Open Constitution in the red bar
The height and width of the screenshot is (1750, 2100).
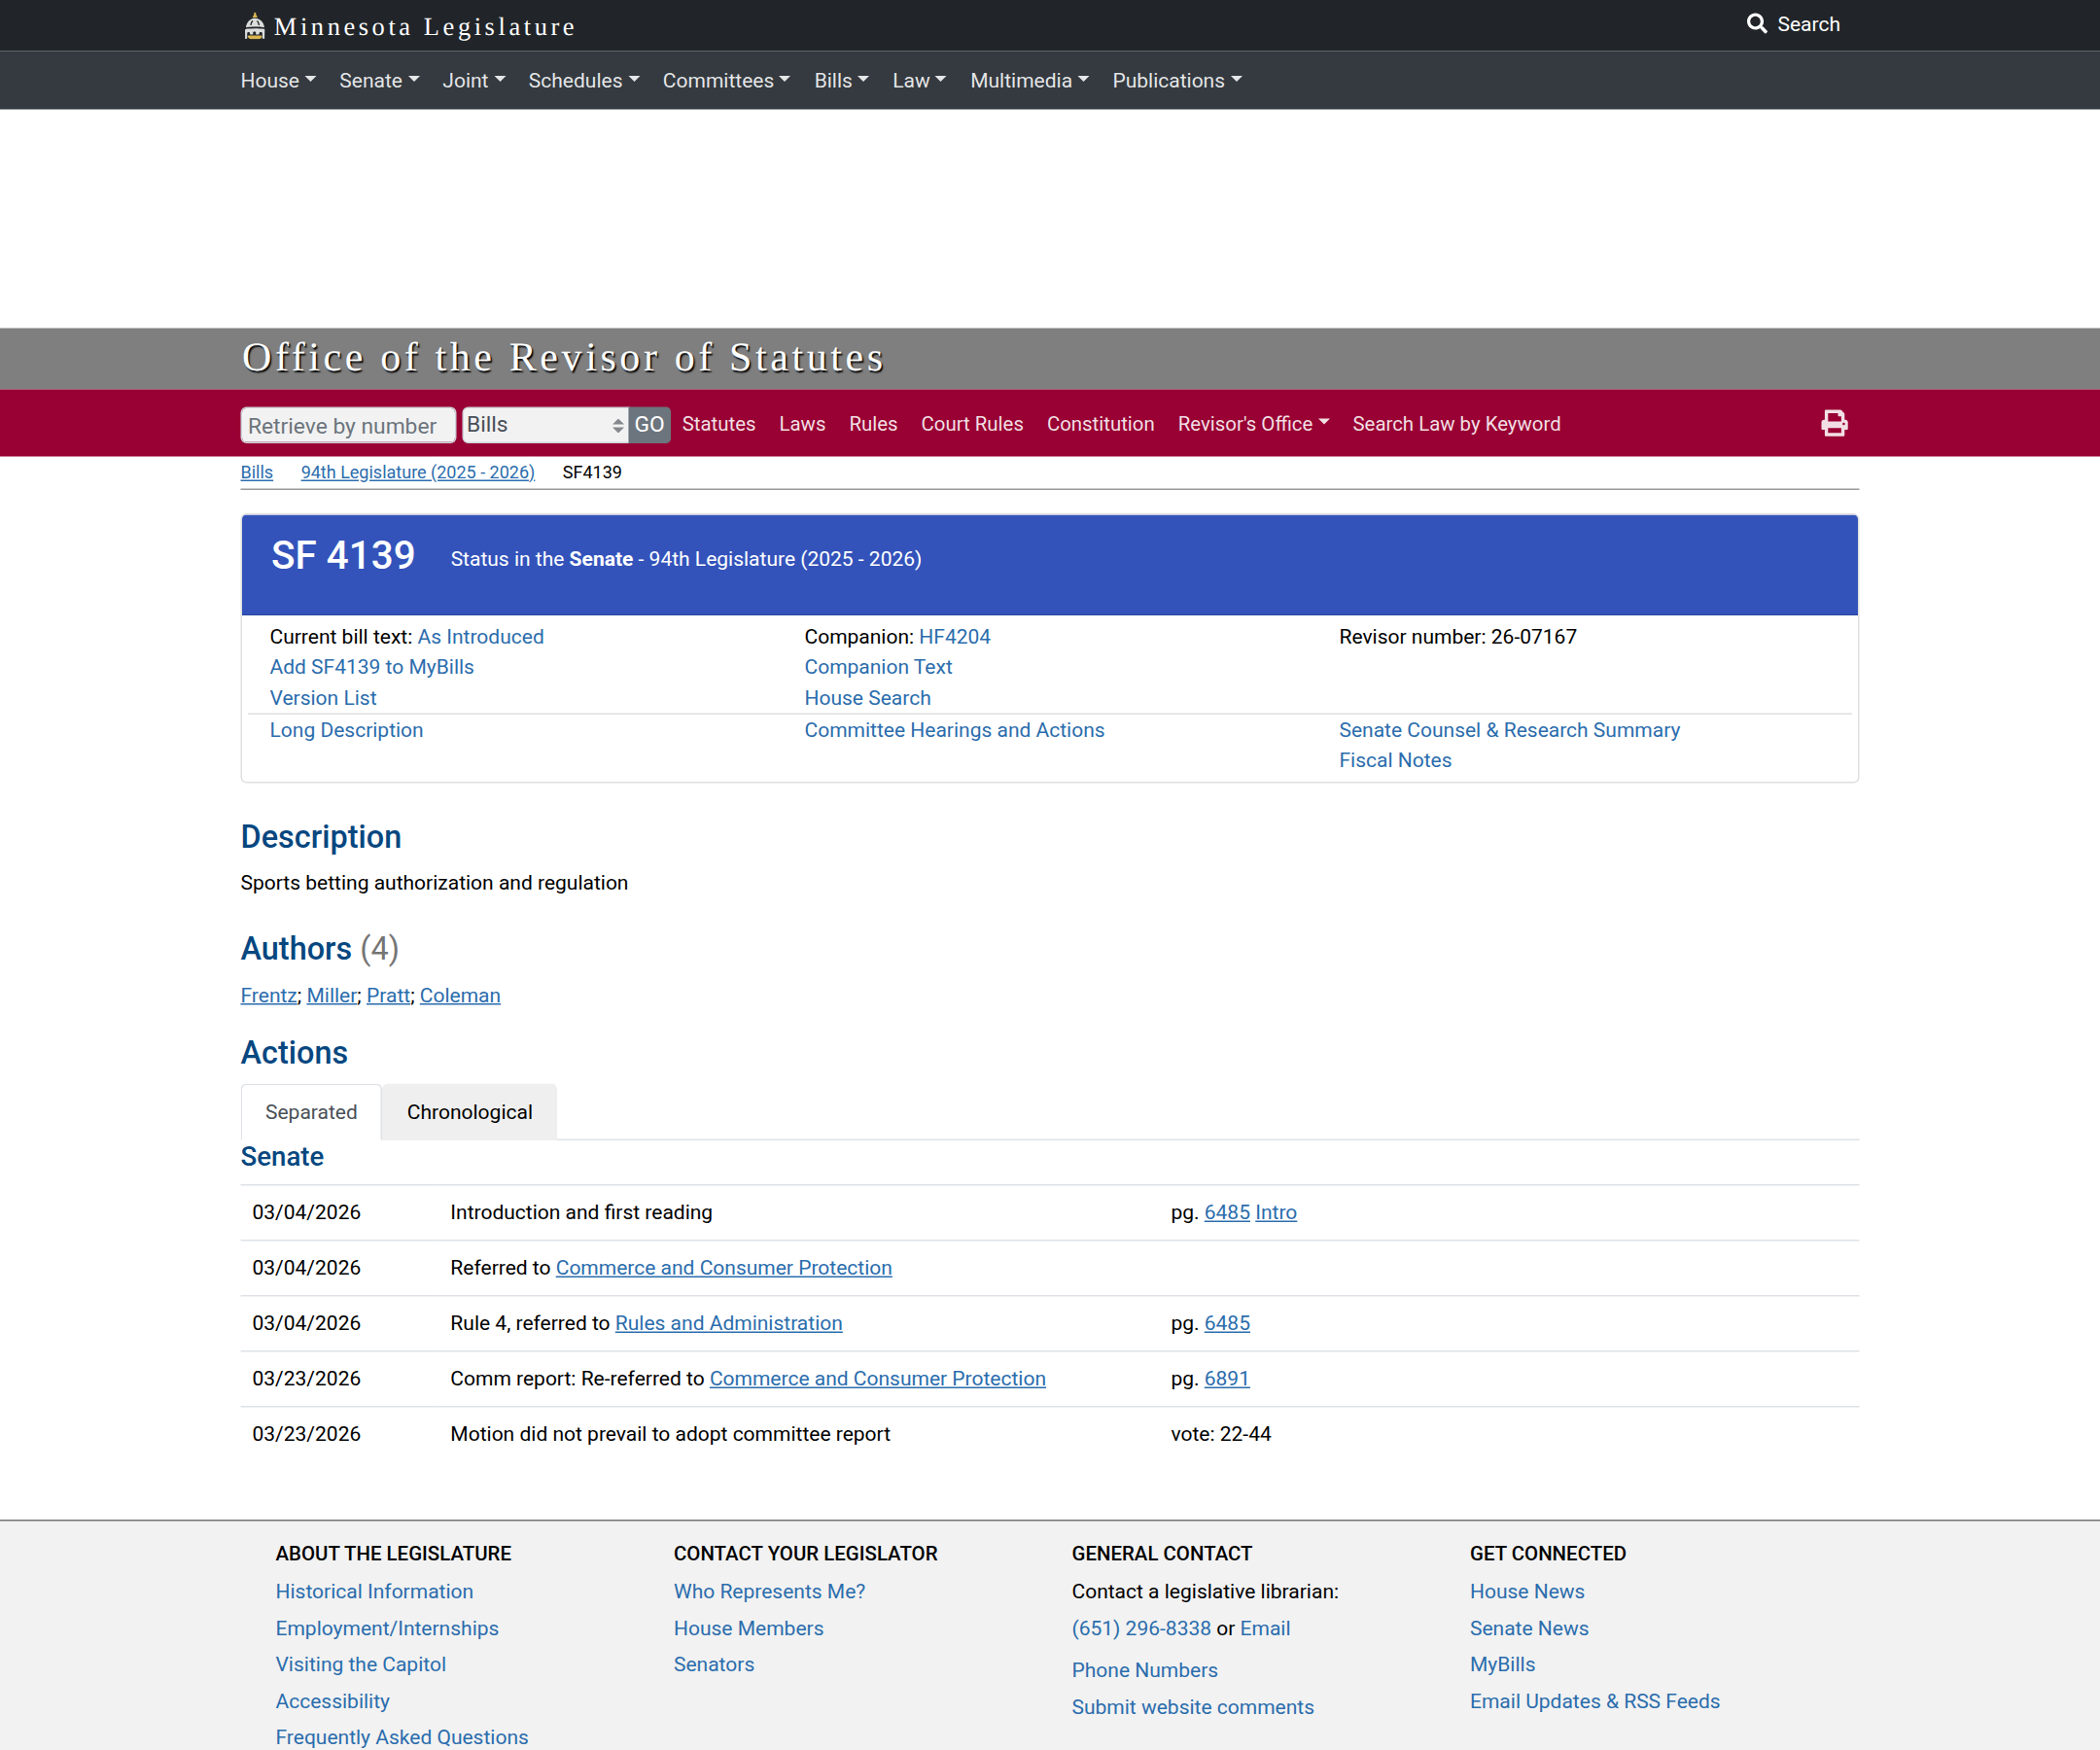coord(1100,423)
